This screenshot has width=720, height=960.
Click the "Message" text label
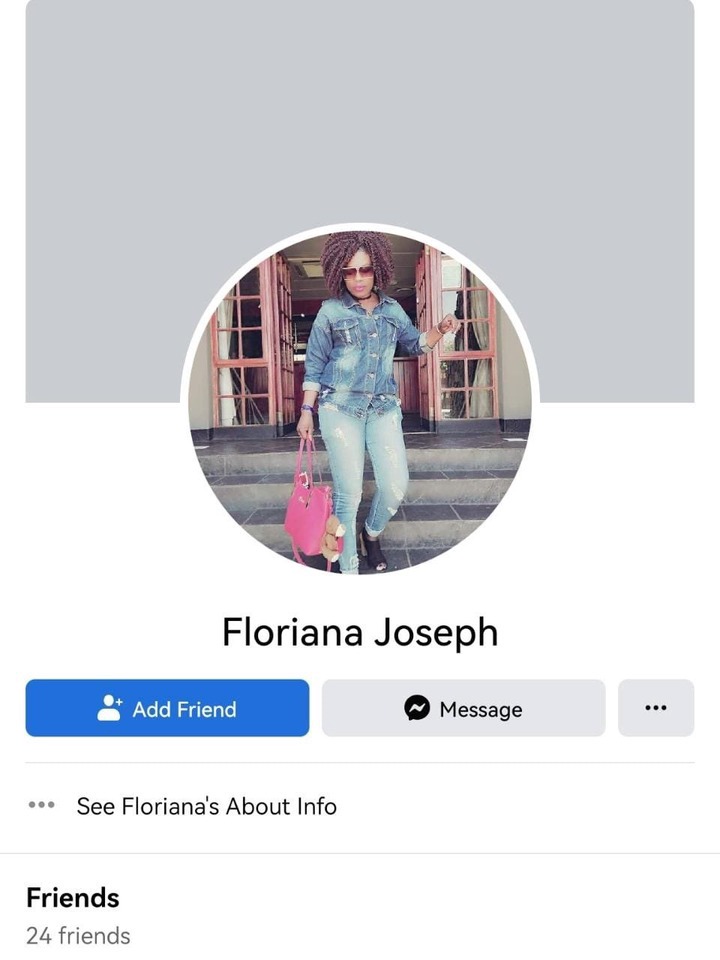point(481,710)
